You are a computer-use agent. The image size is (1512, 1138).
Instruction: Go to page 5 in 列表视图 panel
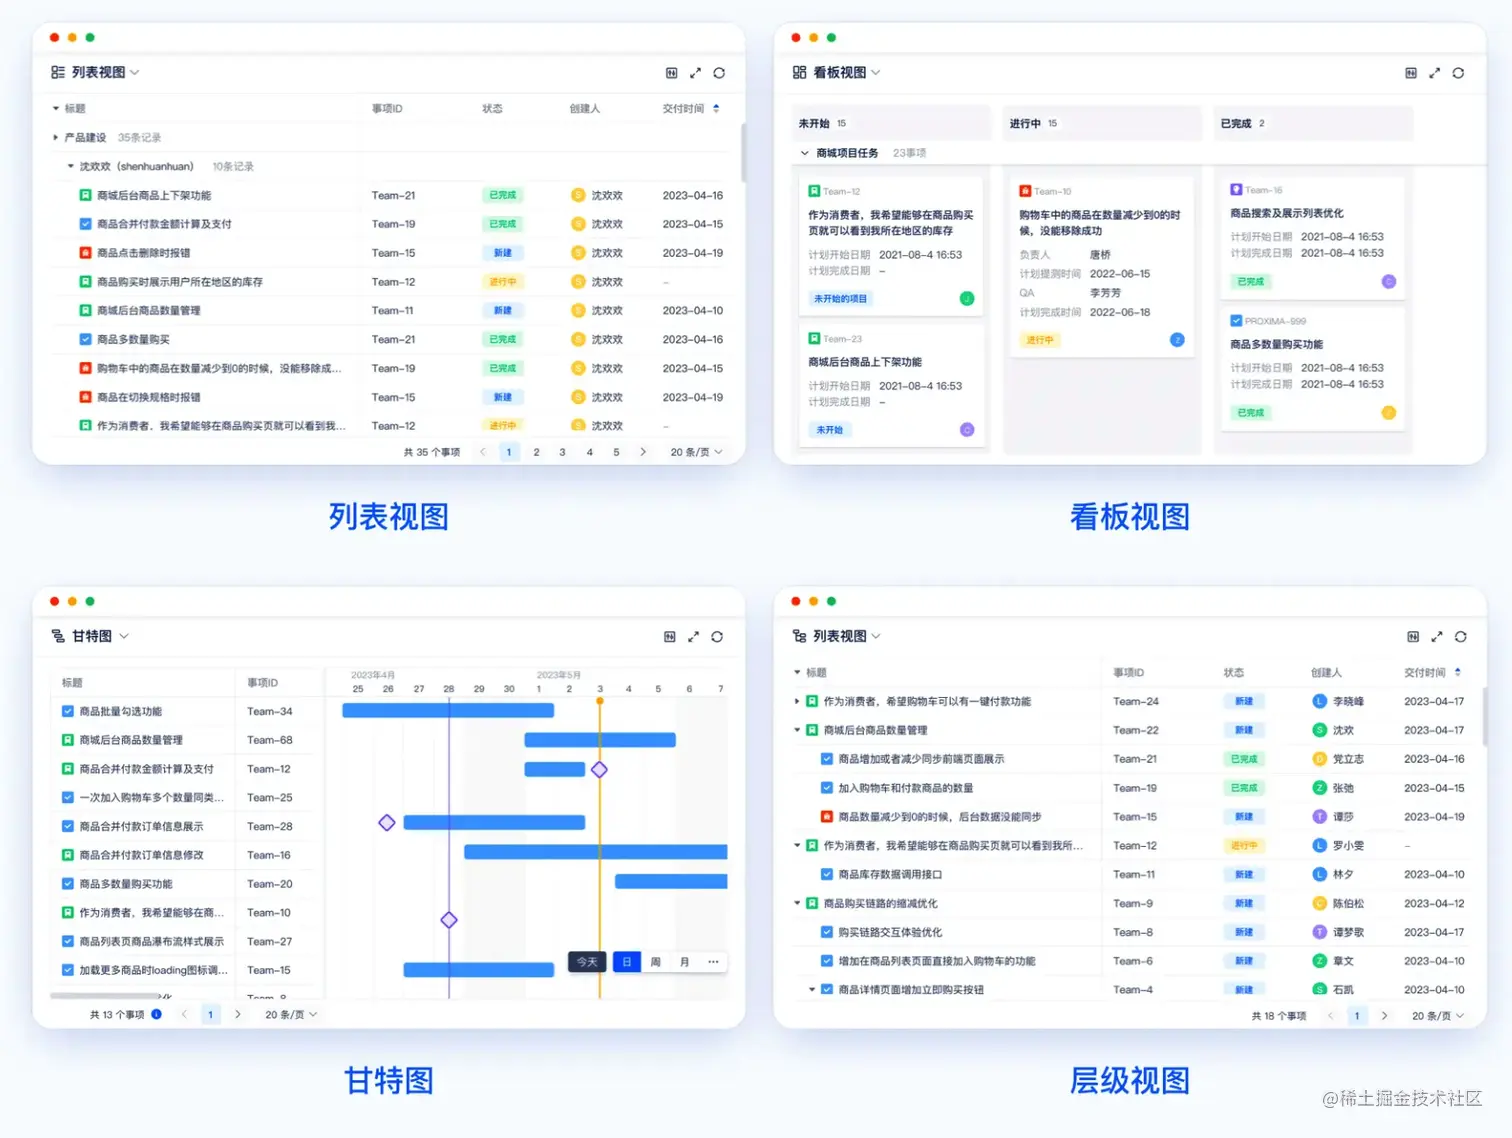[x=616, y=452]
